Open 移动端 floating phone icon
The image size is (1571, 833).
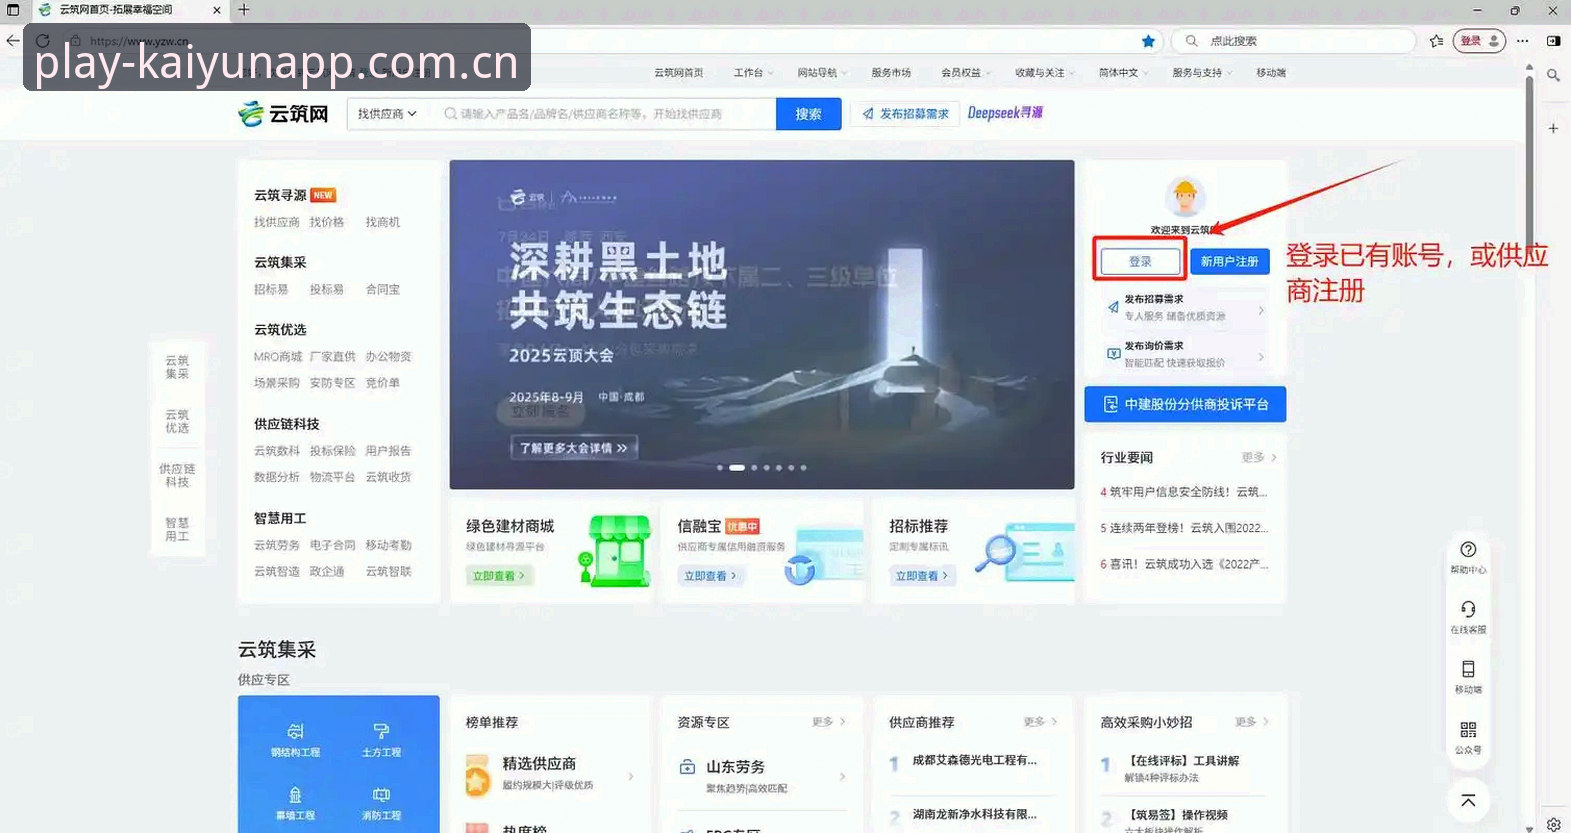1468,676
